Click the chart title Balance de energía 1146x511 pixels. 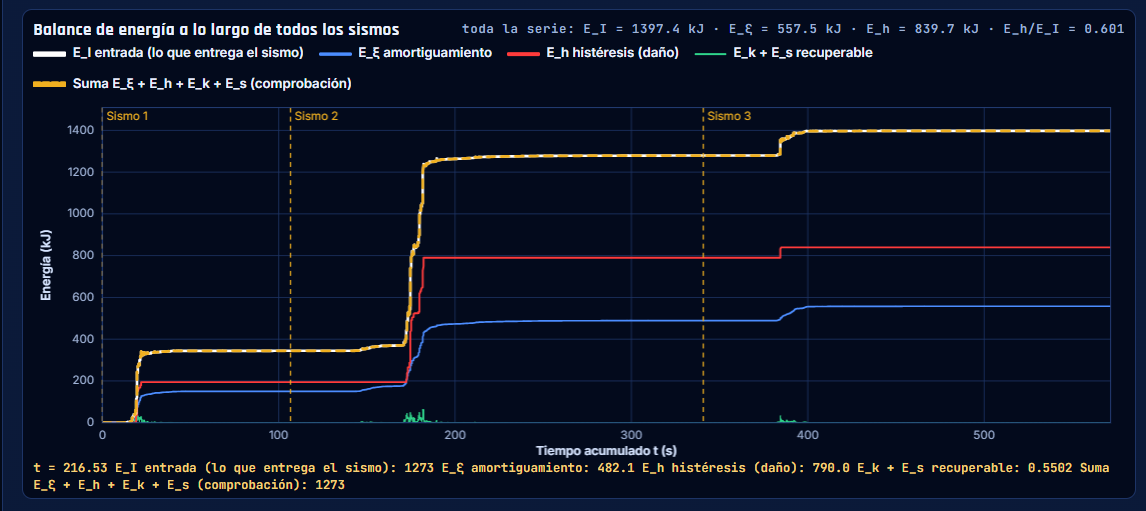pos(216,30)
